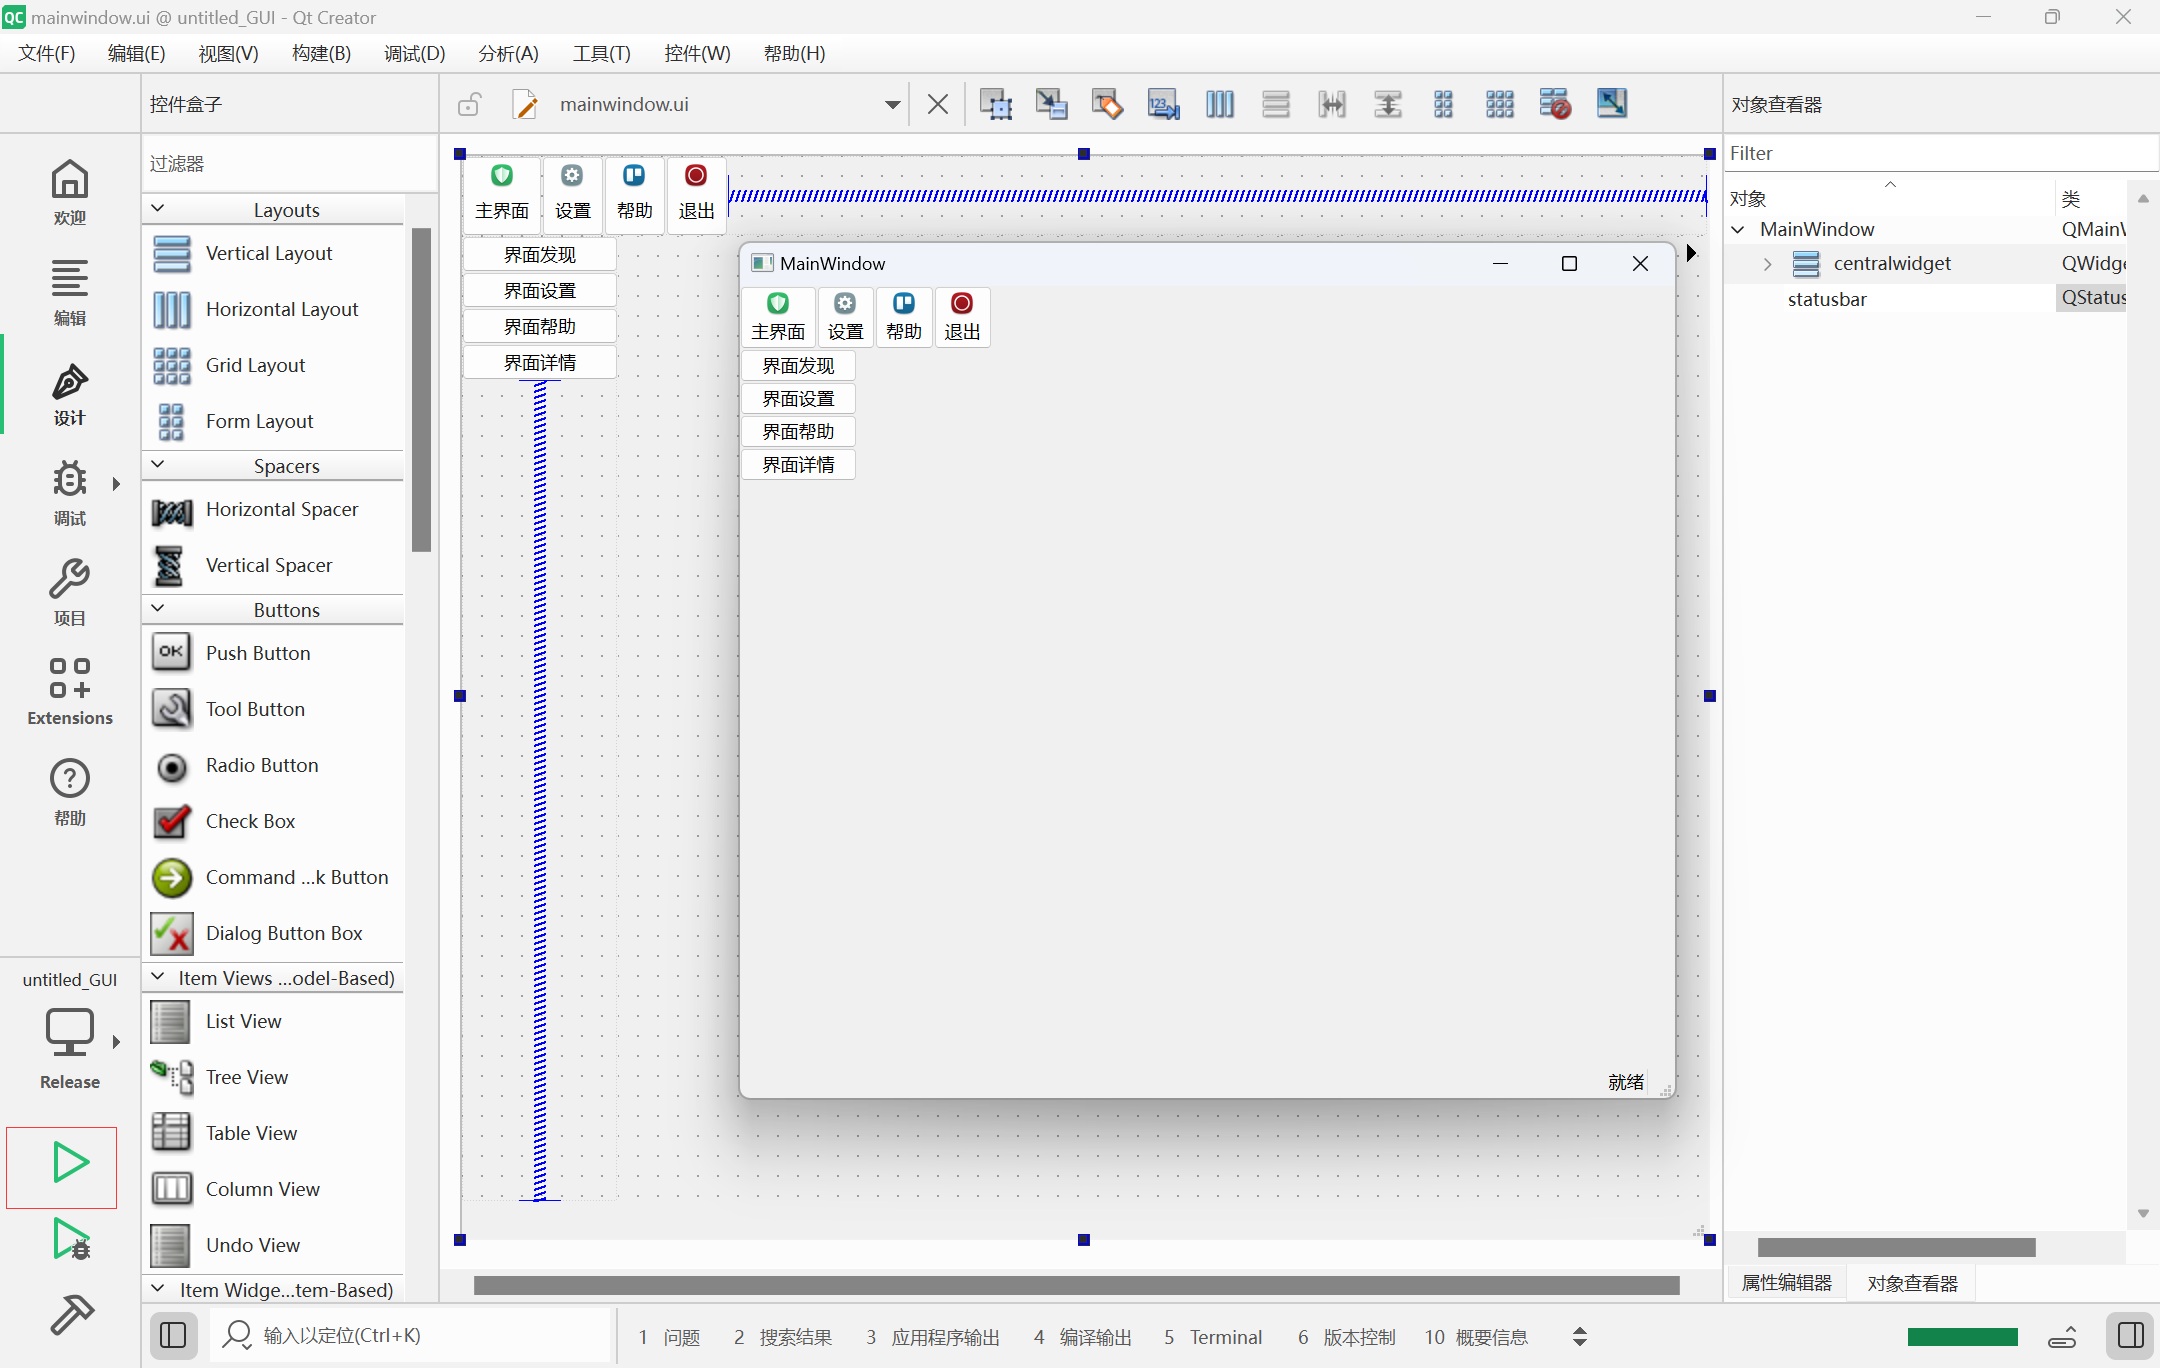The height and width of the screenshot is (1368, 2160).
Task: Click the Edit Signals/Slots toolbar icon
Action: point(1051,104)
